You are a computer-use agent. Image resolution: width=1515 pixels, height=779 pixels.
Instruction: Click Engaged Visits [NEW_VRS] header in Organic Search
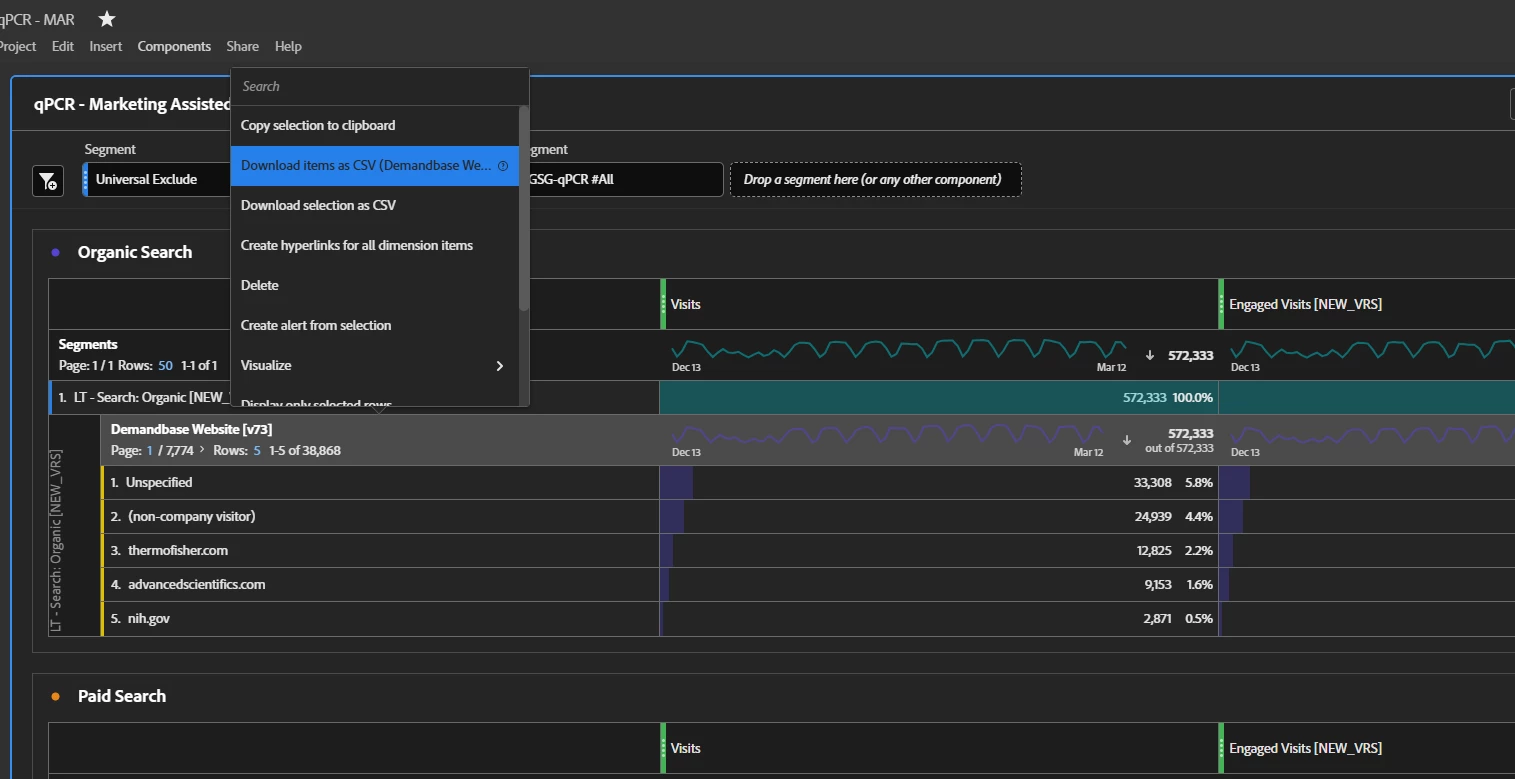click(x=1305, y=304)
